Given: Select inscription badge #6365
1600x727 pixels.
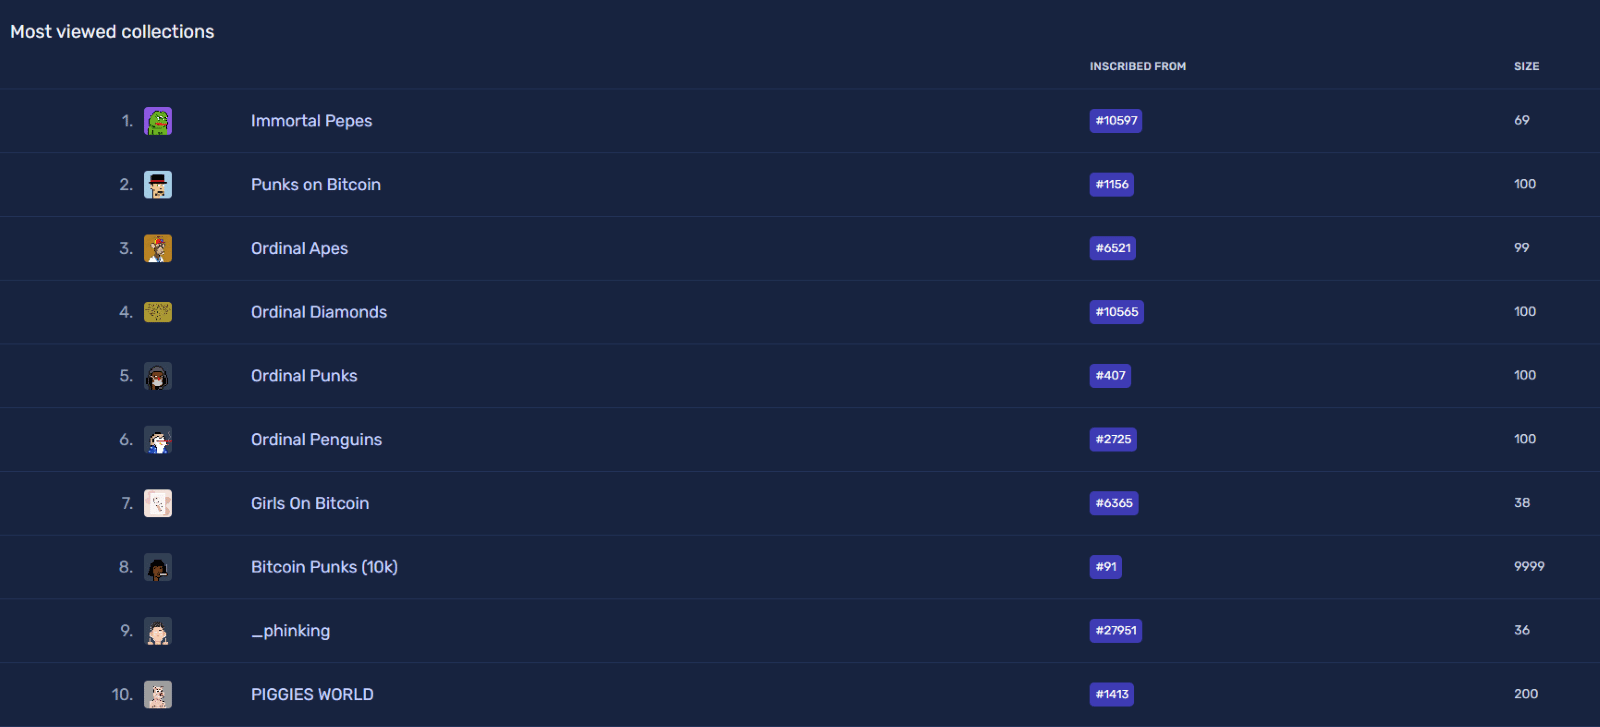Looking at the screenshot, I should [1114, 503].
